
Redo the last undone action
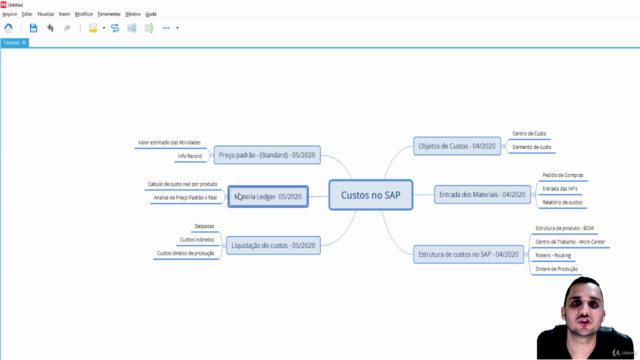pyautogui.click(x=67, y=28)
